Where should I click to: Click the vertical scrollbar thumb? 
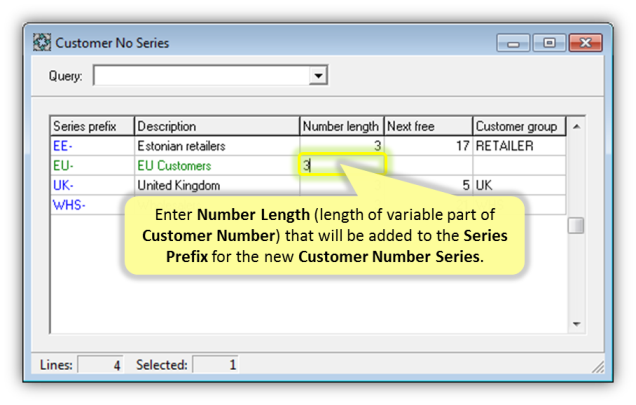point(576,226)
